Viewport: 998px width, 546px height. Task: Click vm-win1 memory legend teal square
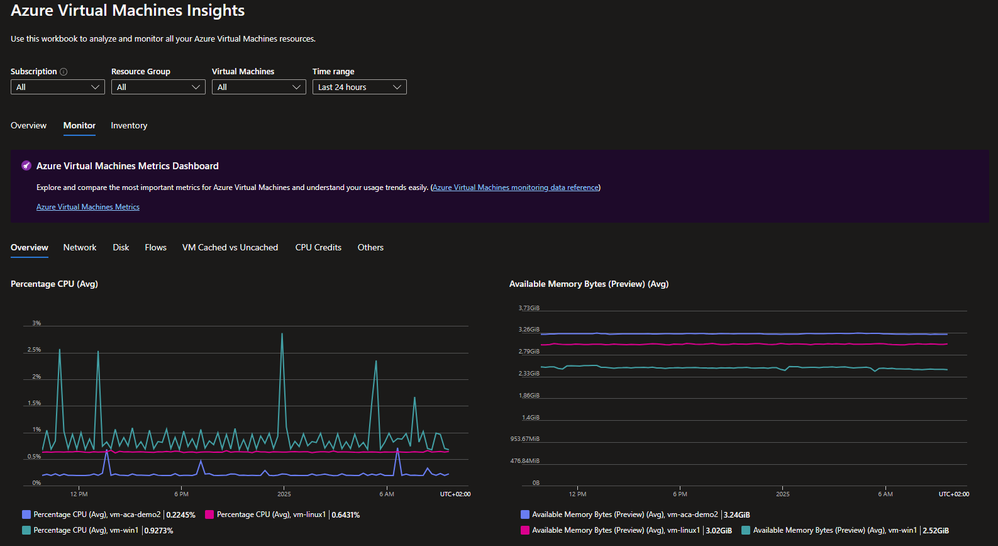(x=745, y=530)
